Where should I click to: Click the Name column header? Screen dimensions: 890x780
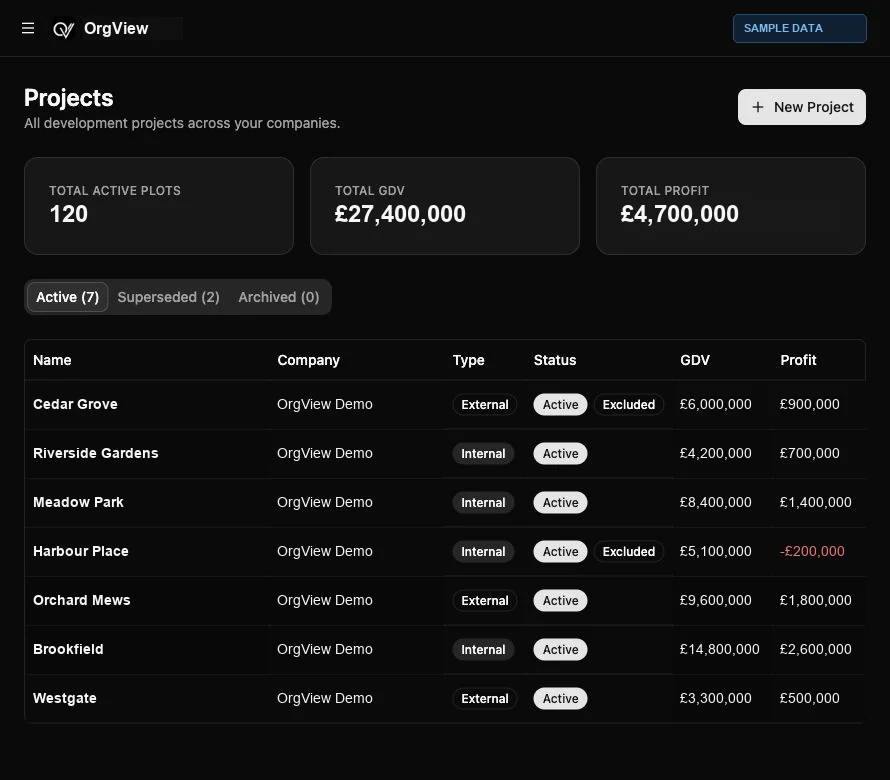52,360
